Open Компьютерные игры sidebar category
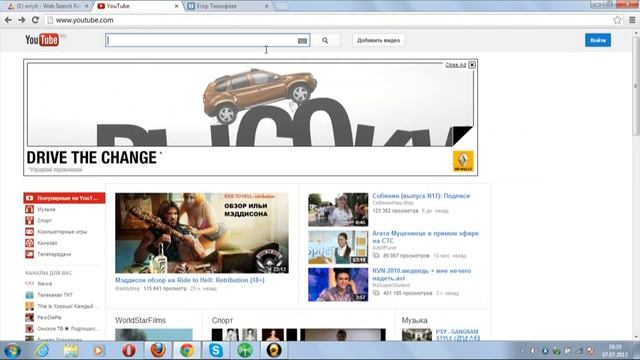 [x=62, y=231]
